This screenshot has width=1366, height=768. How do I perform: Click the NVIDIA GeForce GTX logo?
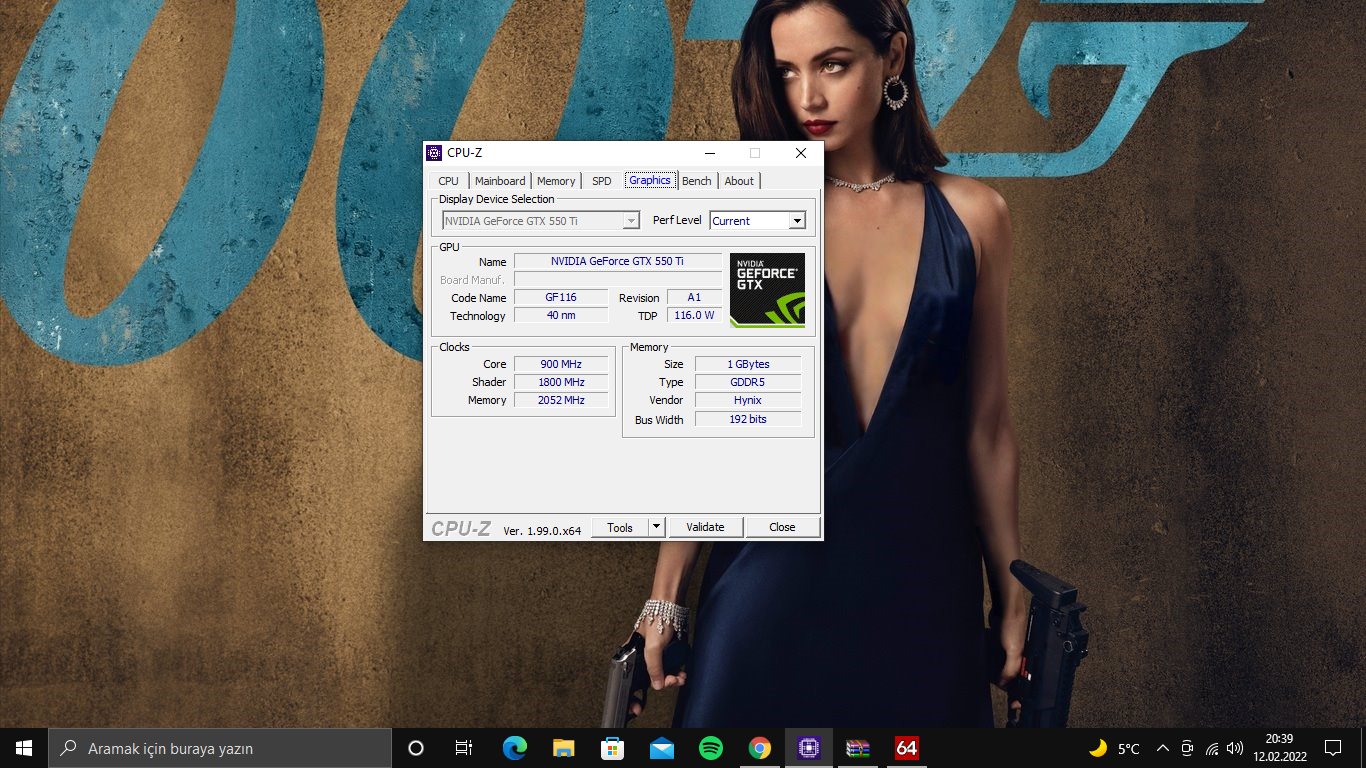pyautogui.click(x=767, y=290)
